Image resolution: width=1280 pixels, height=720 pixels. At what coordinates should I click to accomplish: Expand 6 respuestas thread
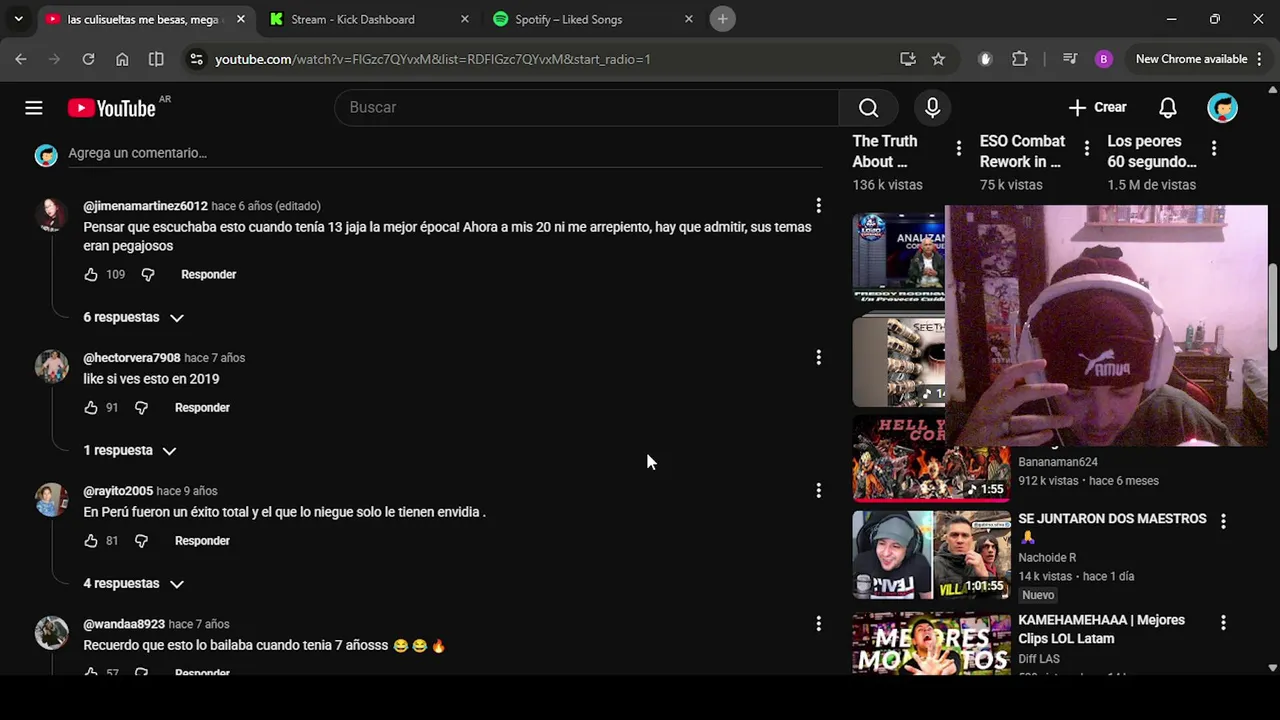(133, 317)
